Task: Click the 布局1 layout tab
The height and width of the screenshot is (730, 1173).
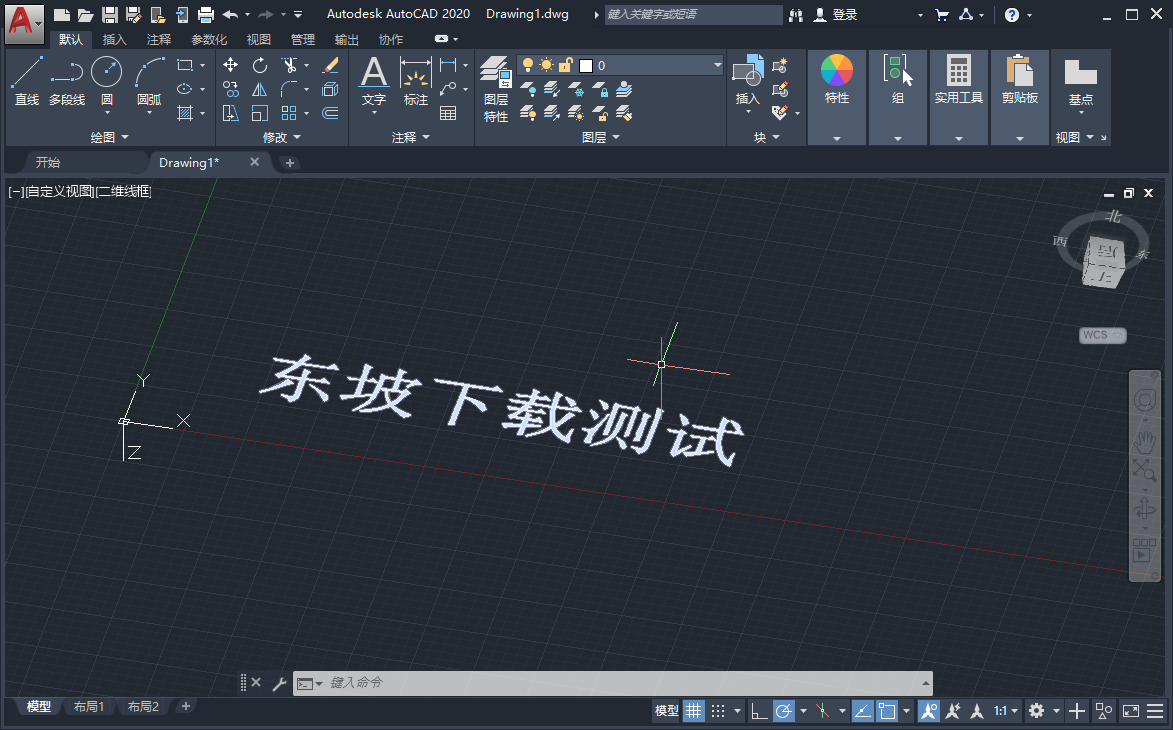Action: [88, 706]
